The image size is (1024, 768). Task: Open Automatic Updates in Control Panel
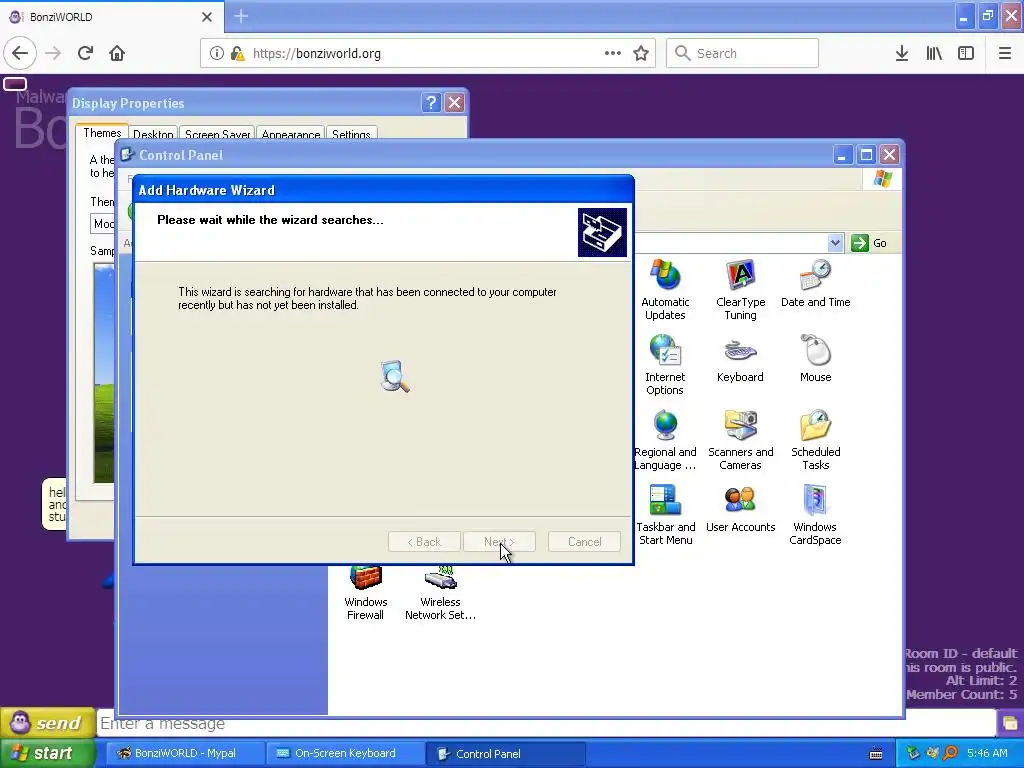pyautogui.click(x=665, y=289)
